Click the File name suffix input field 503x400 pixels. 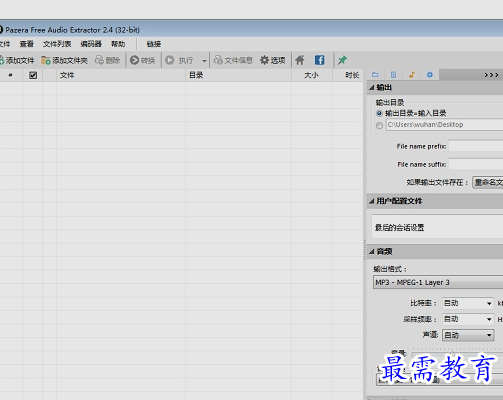coord(476,164)
